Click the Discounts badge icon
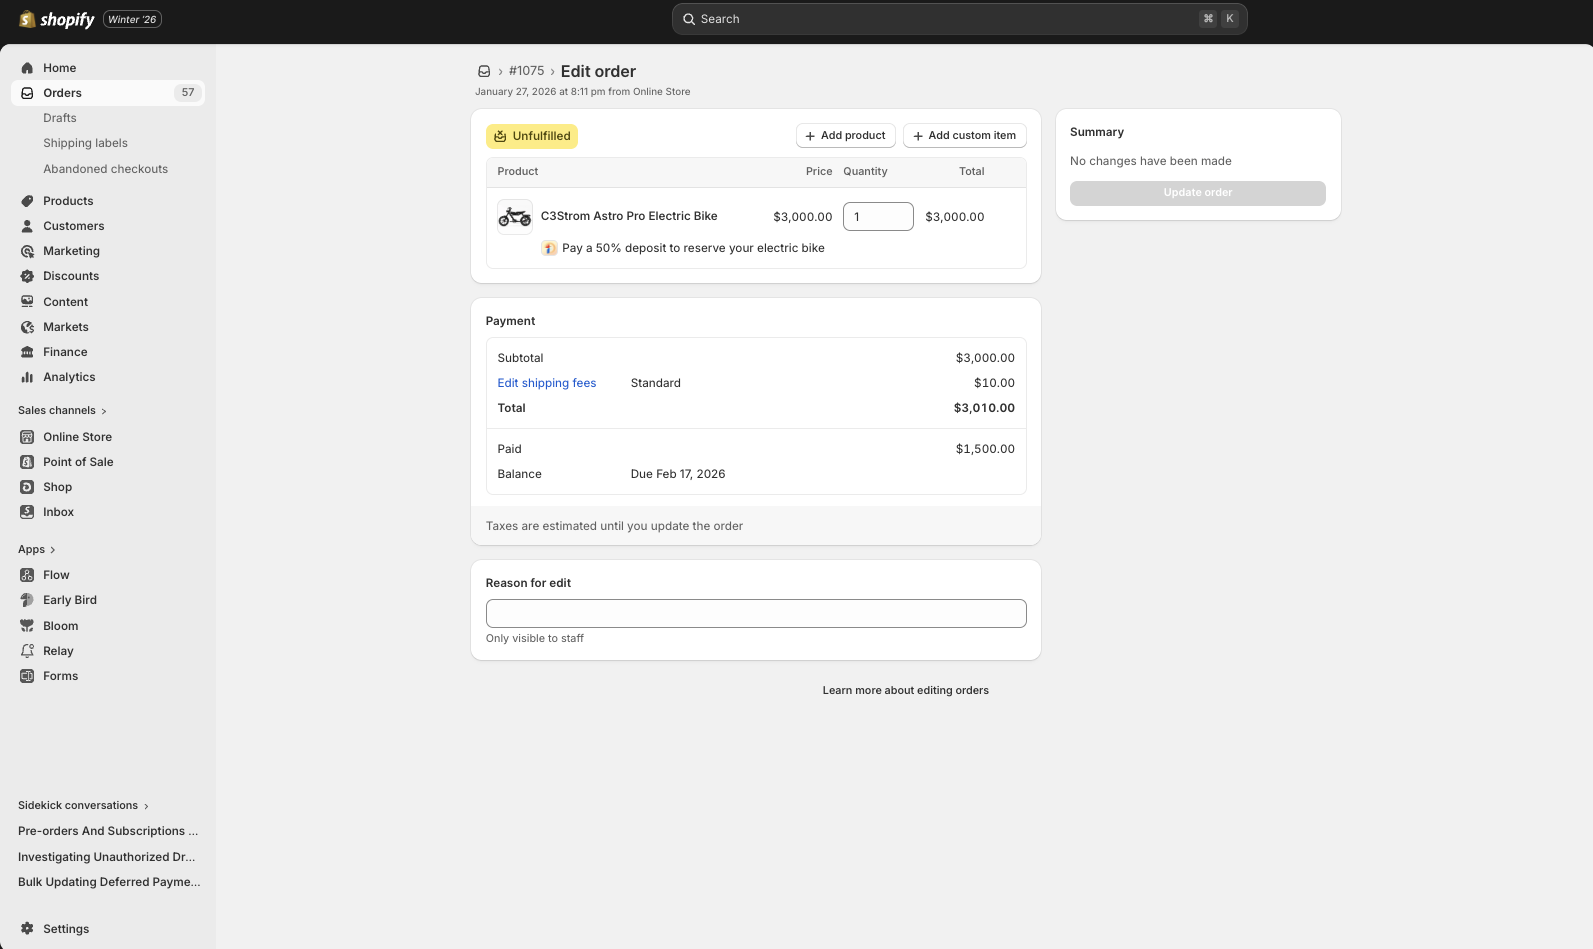This screenshot has height=949, width=1593. (x=27, y=276)
